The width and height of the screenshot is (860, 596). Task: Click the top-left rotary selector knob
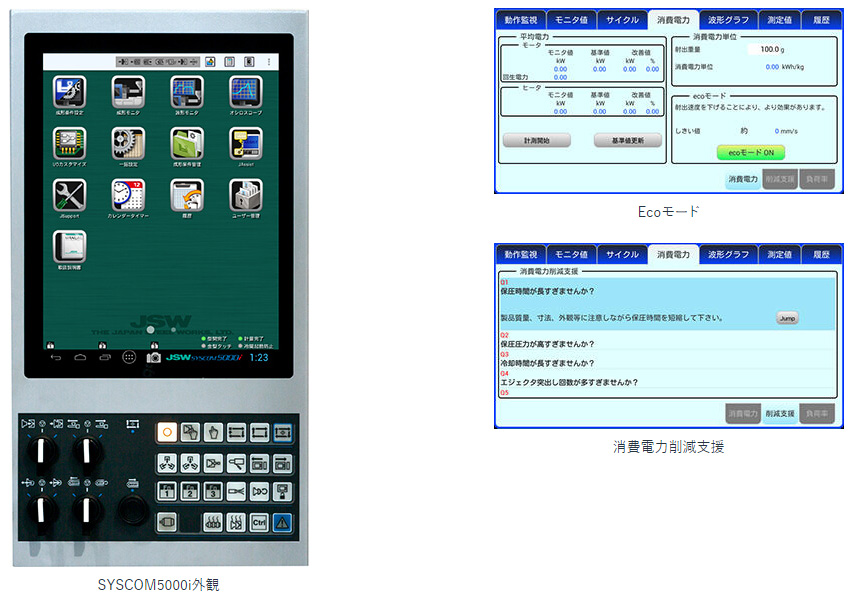pyautogui.click(x=40, y=450)
